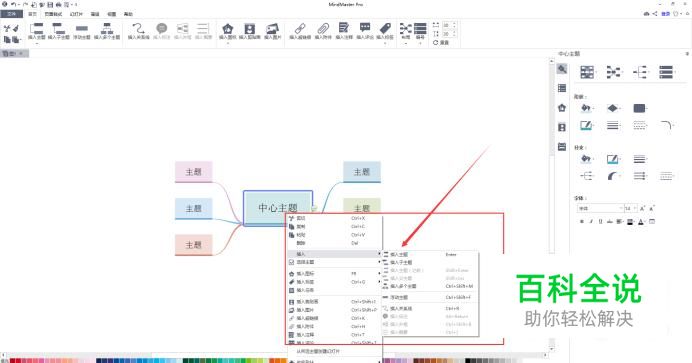Click the Insert Hyperlink chain icon
The height and width of the screenshot is (363, 692).
pos(300,29)
